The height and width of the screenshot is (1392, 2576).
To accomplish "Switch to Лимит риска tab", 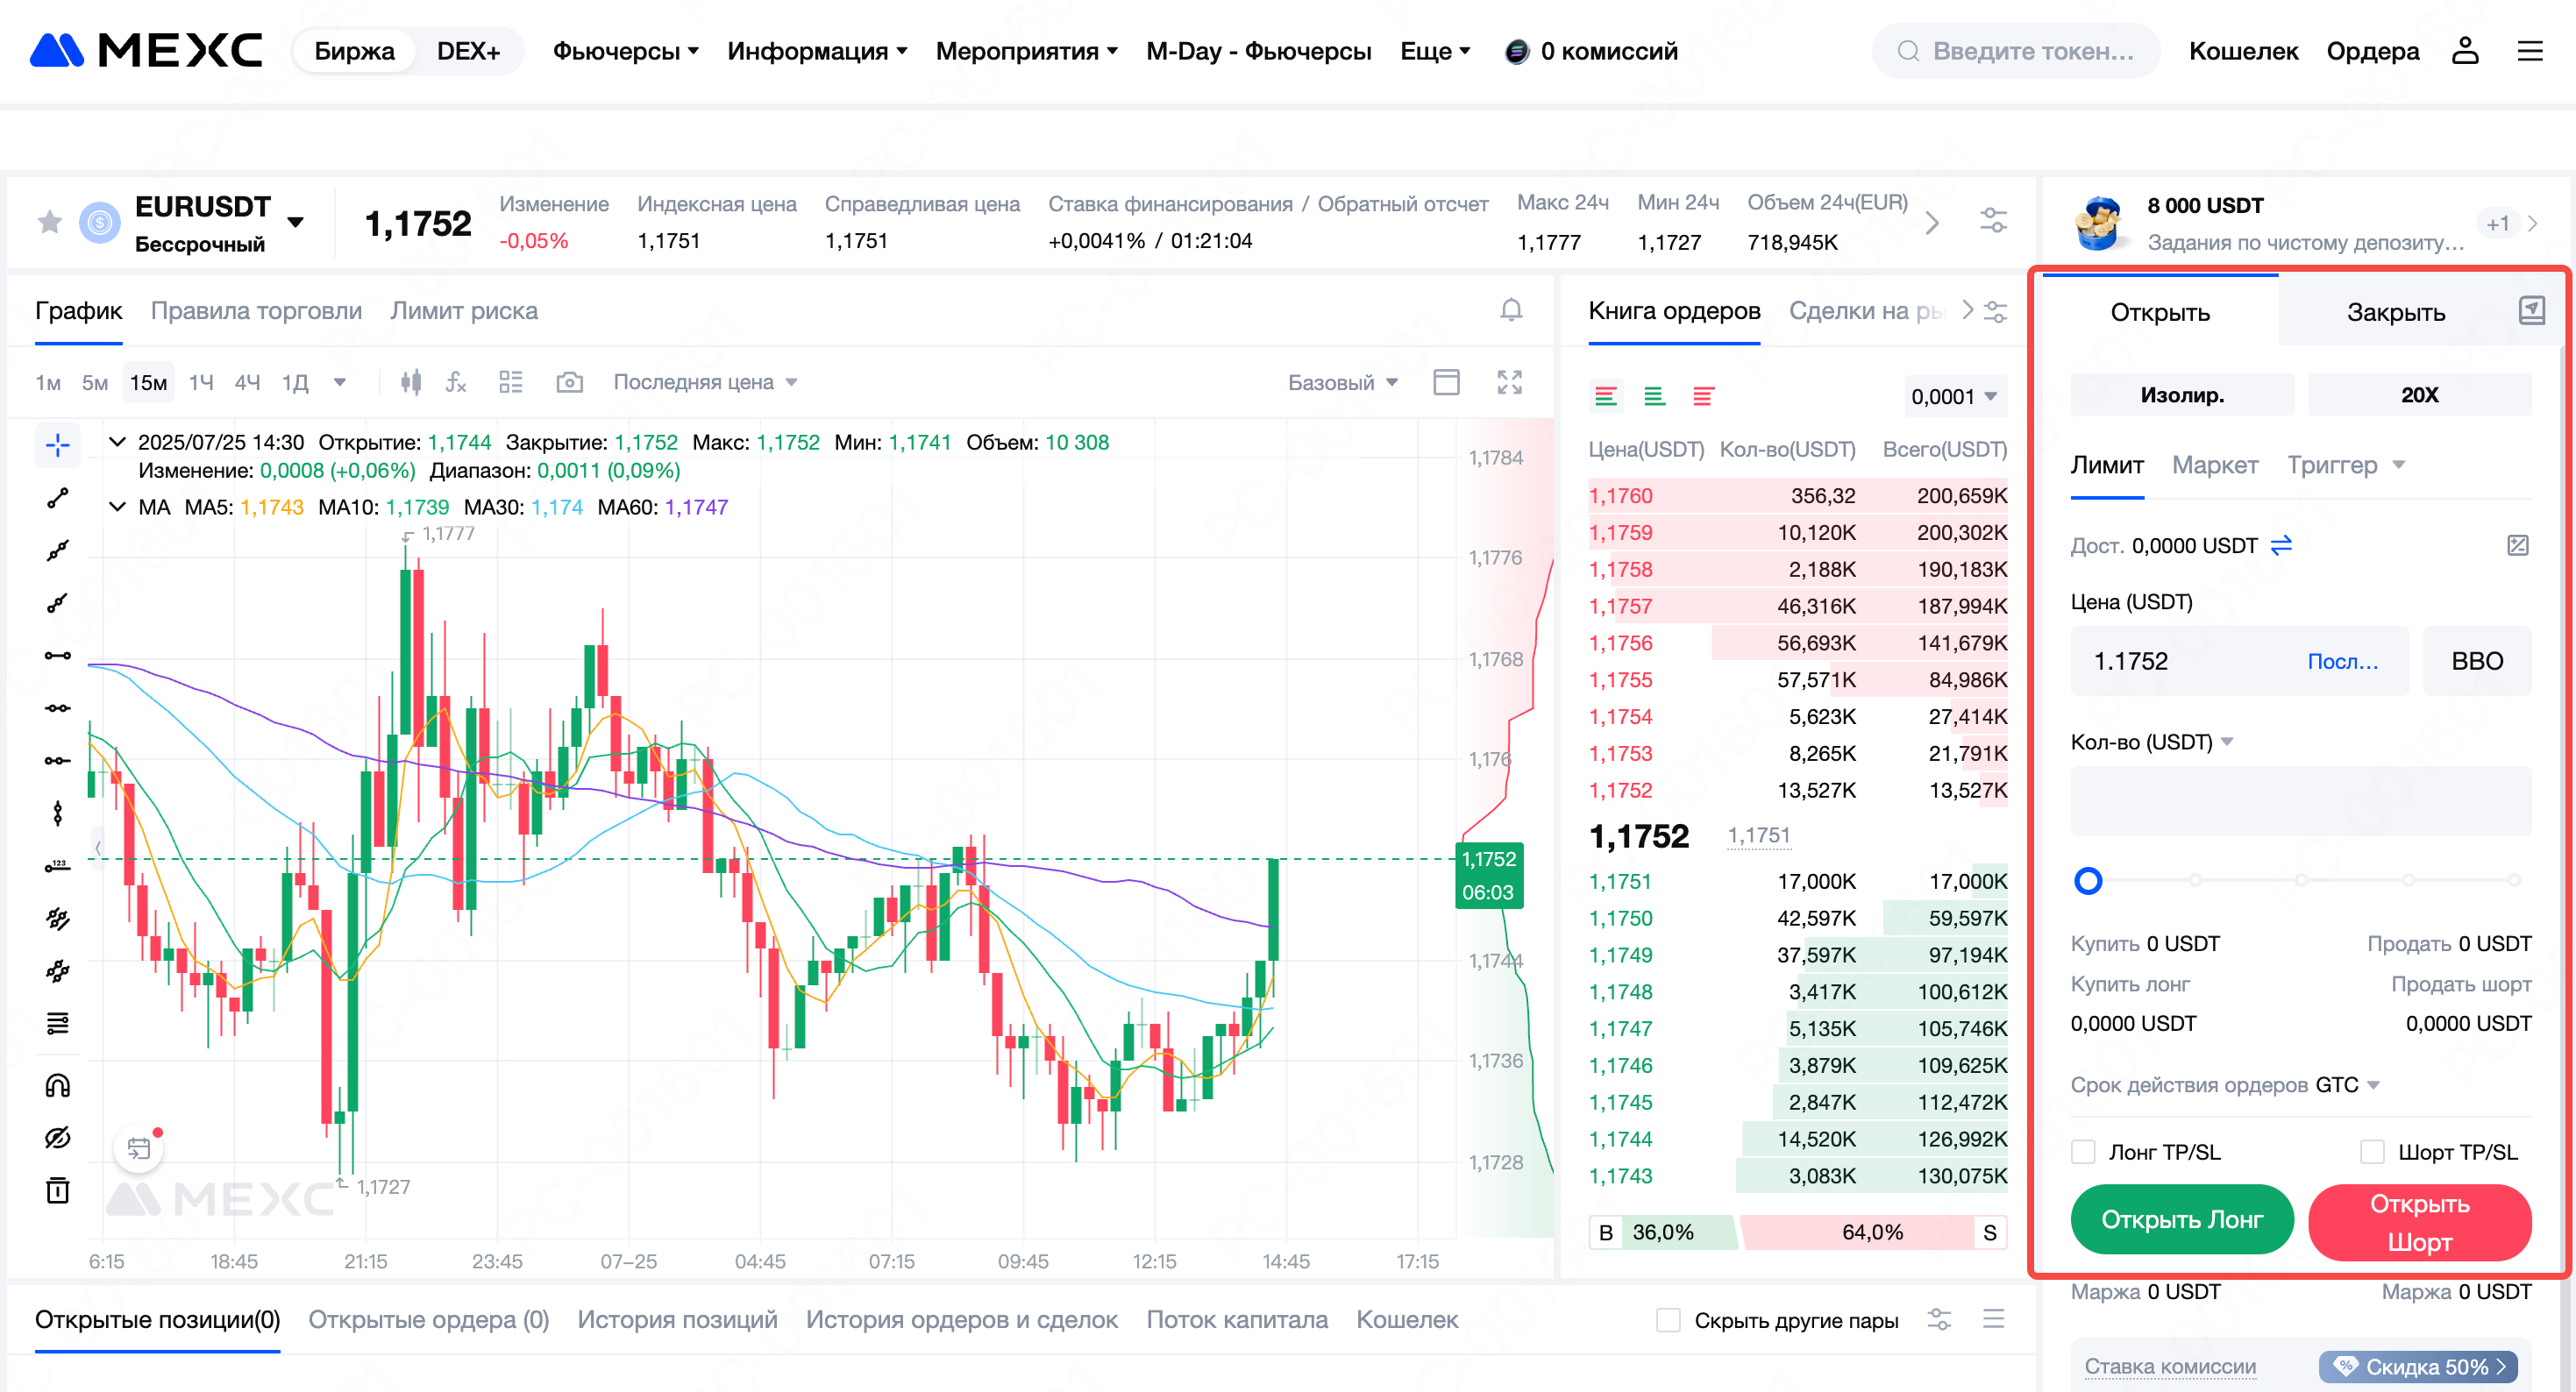I will [464, 311].
